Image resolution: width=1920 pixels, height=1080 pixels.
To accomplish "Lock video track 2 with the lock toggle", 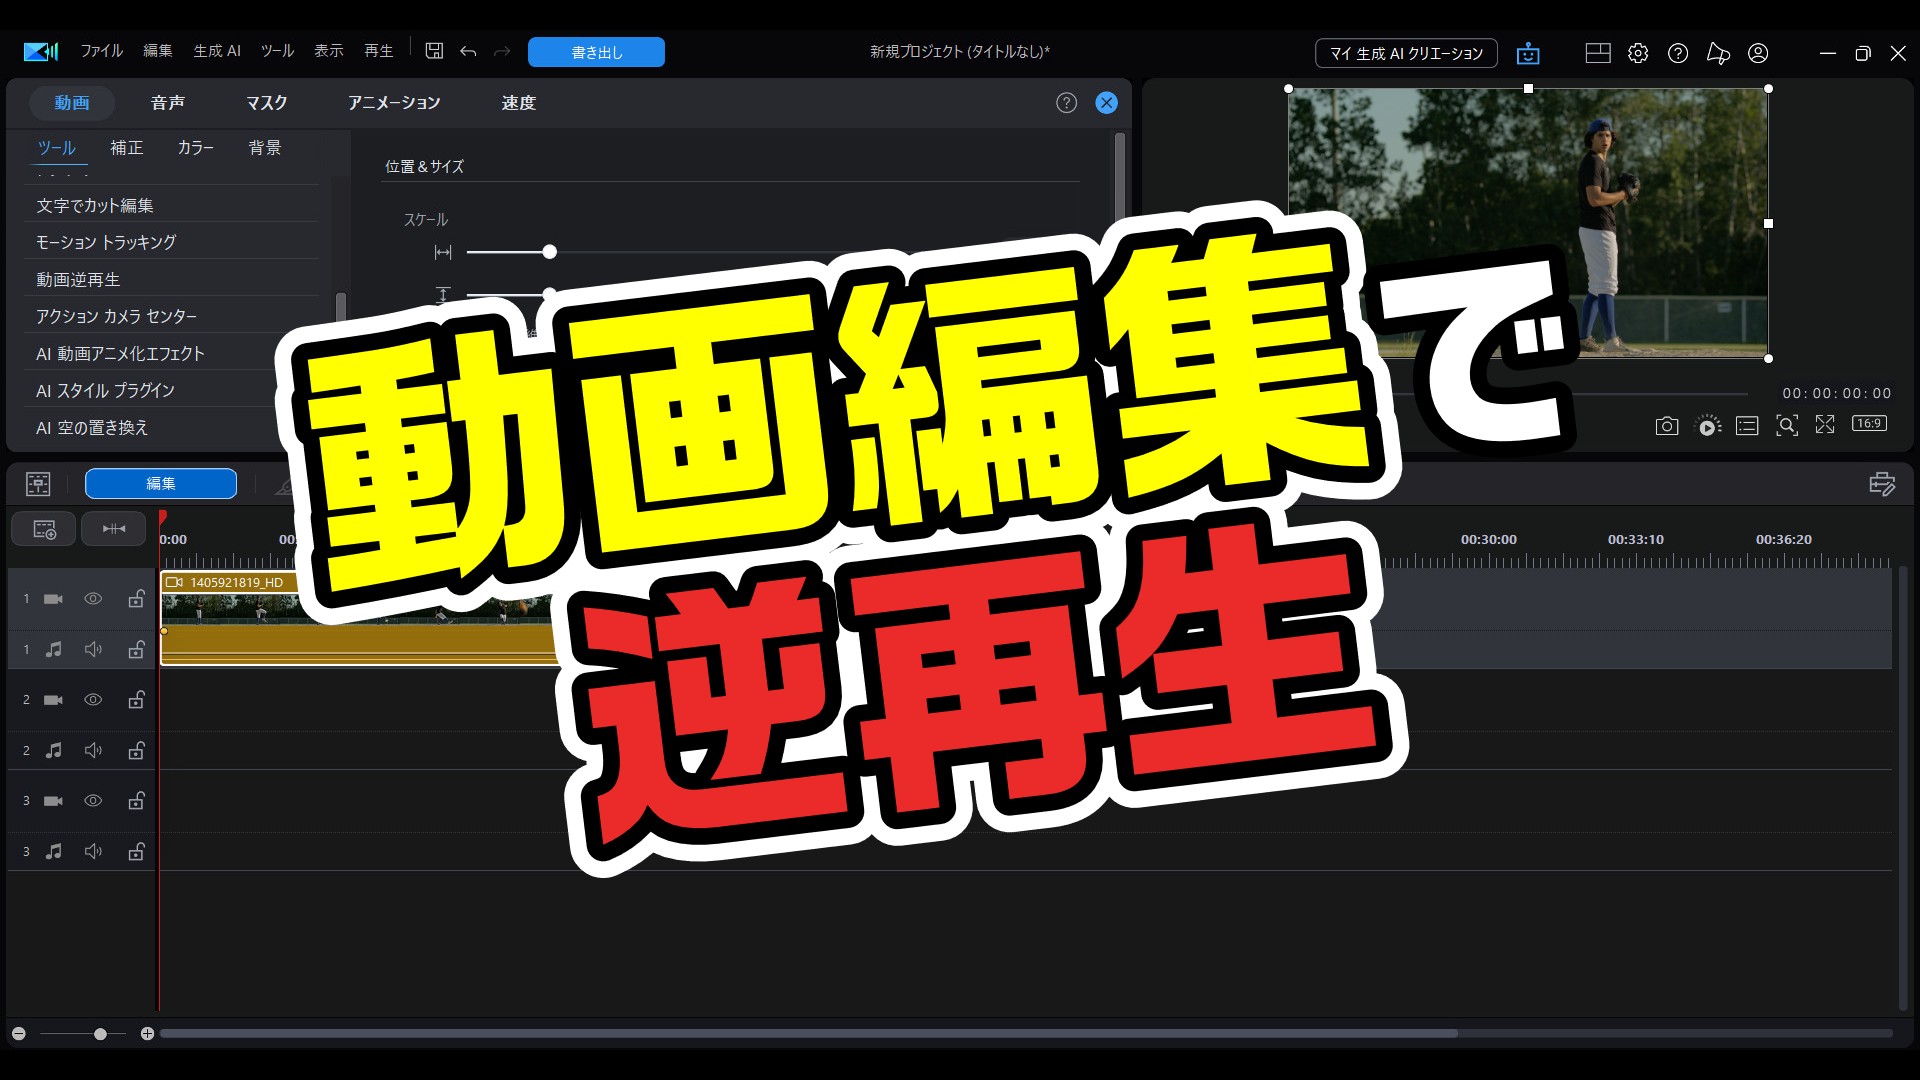I will 136,700.
